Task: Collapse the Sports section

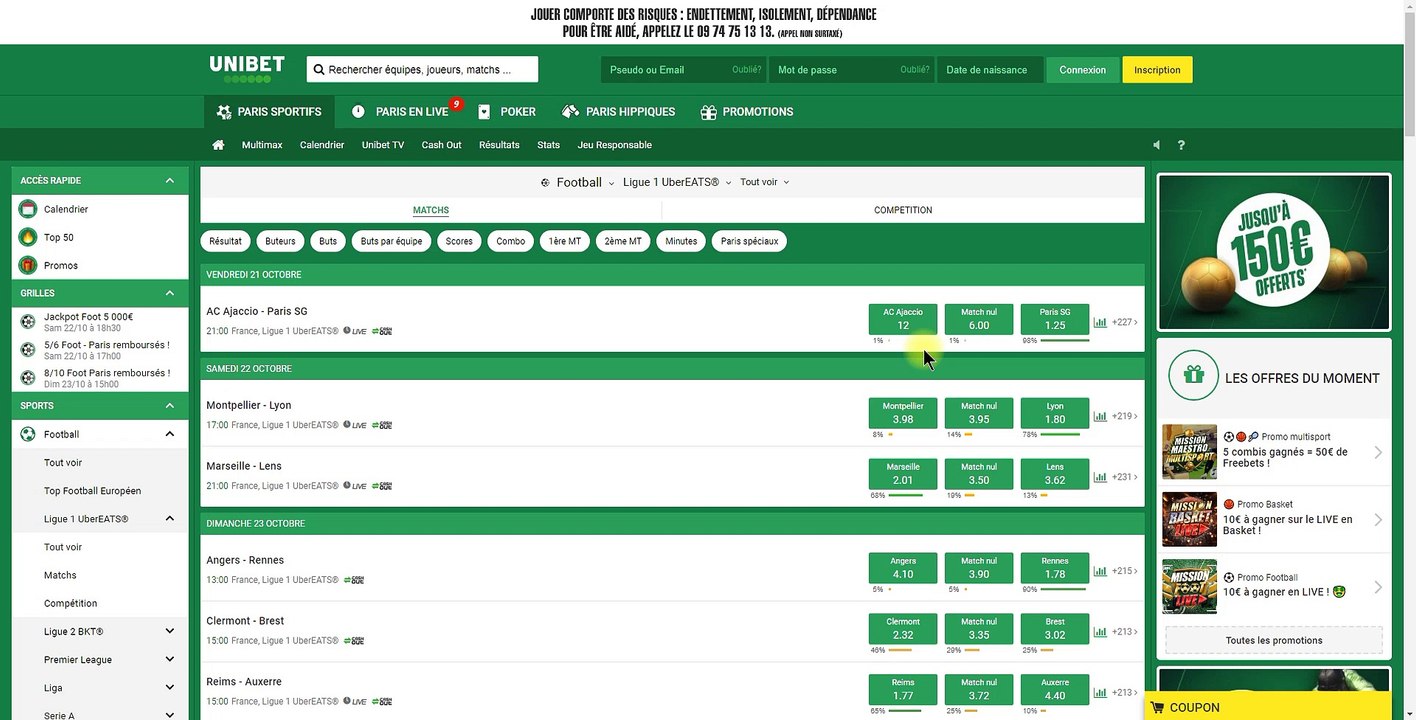Action: (170, 406)
